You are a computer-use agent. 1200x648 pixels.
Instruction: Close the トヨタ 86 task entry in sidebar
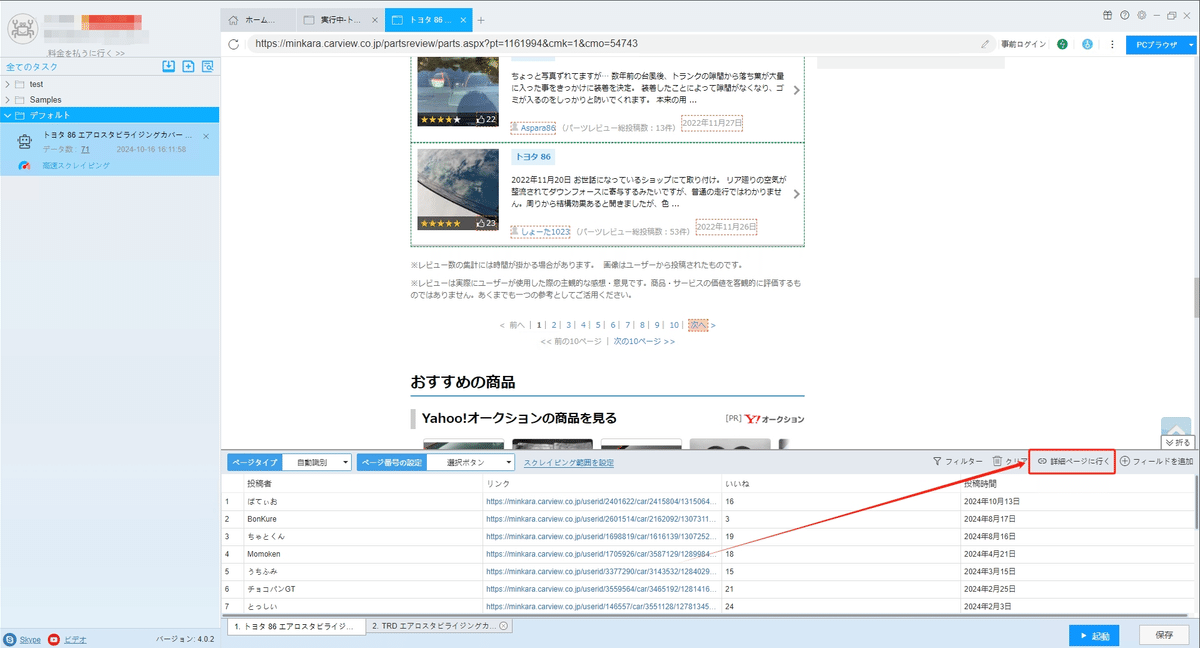click(x=206, y=136)
